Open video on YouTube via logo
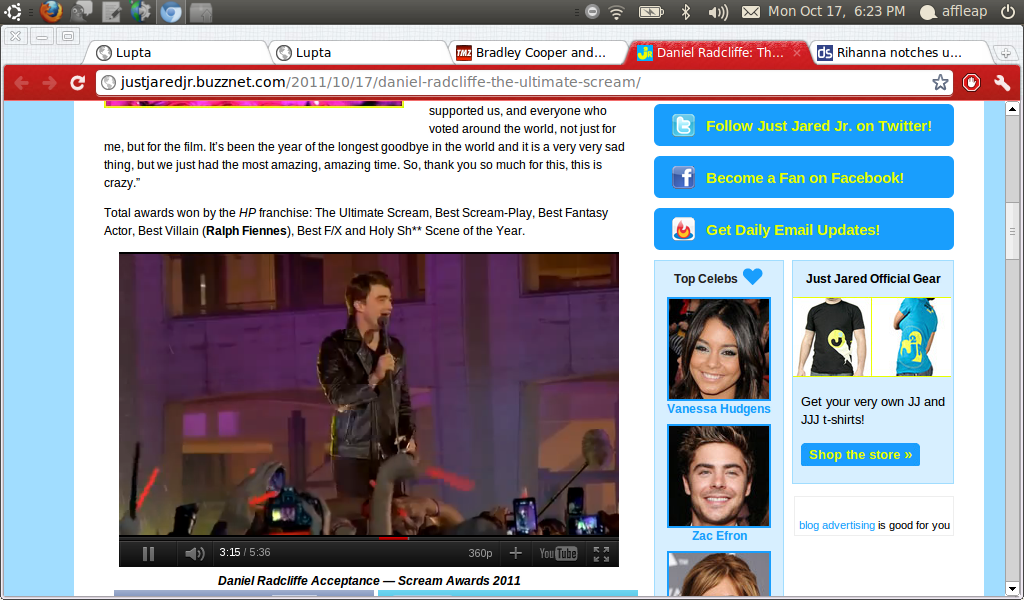This screenshot has width=1024, height=600. 558,553
